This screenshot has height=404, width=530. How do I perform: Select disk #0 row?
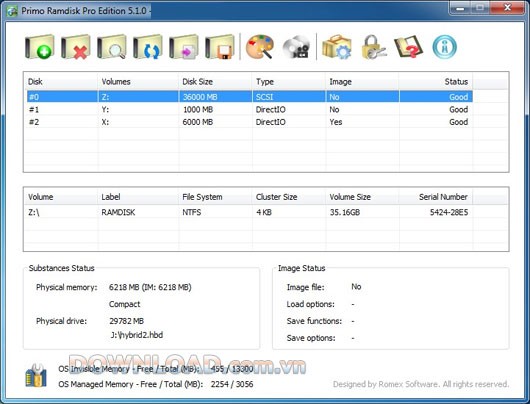[x=249, y=97]
